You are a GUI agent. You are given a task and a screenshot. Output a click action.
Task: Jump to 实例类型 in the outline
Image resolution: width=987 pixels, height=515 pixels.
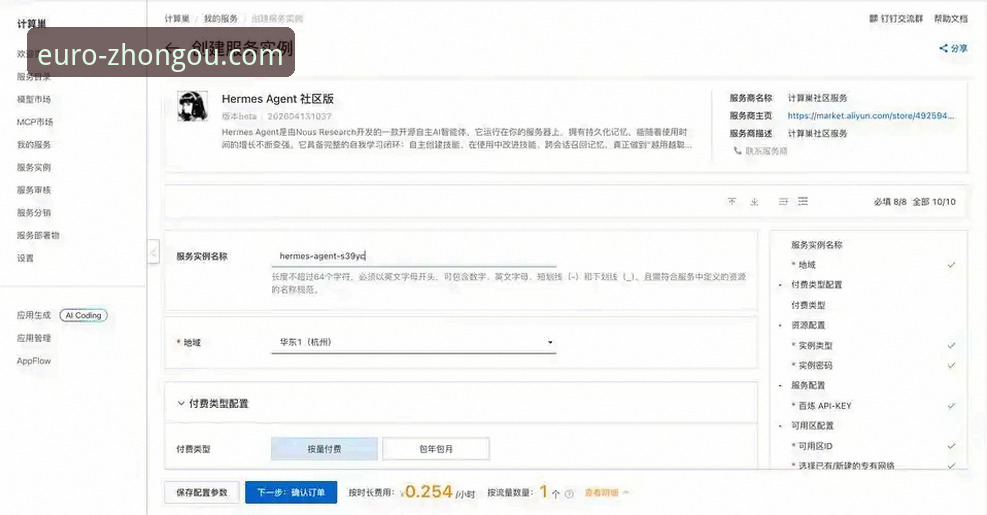coord(815,346)
